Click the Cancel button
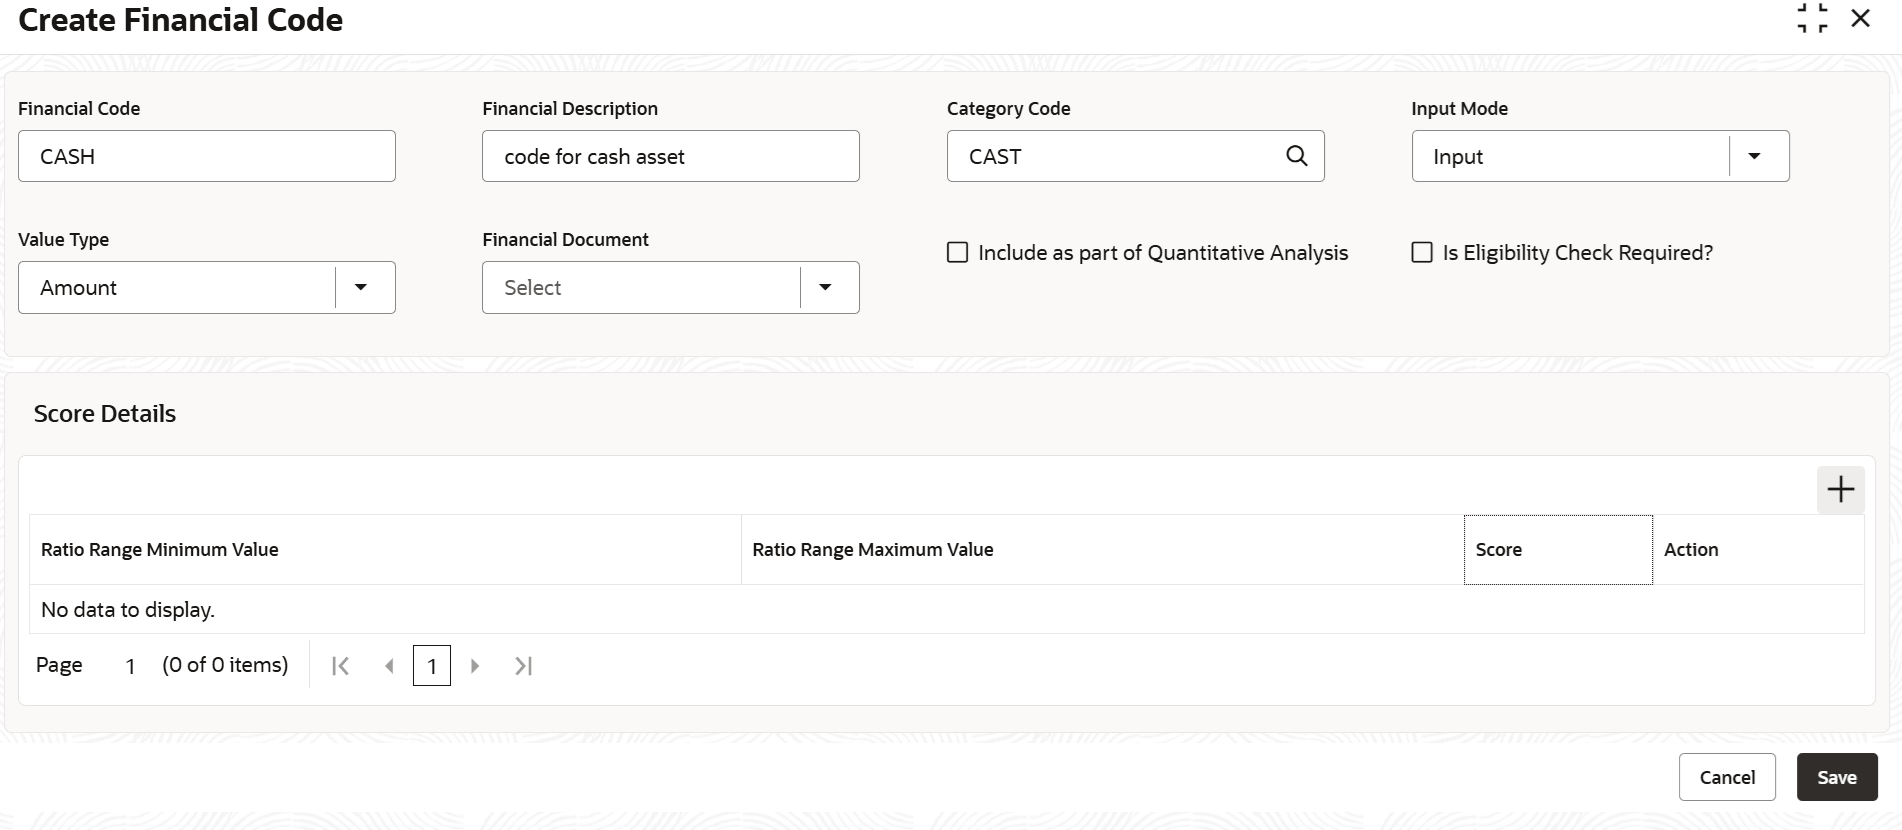 click(1726, 777)
